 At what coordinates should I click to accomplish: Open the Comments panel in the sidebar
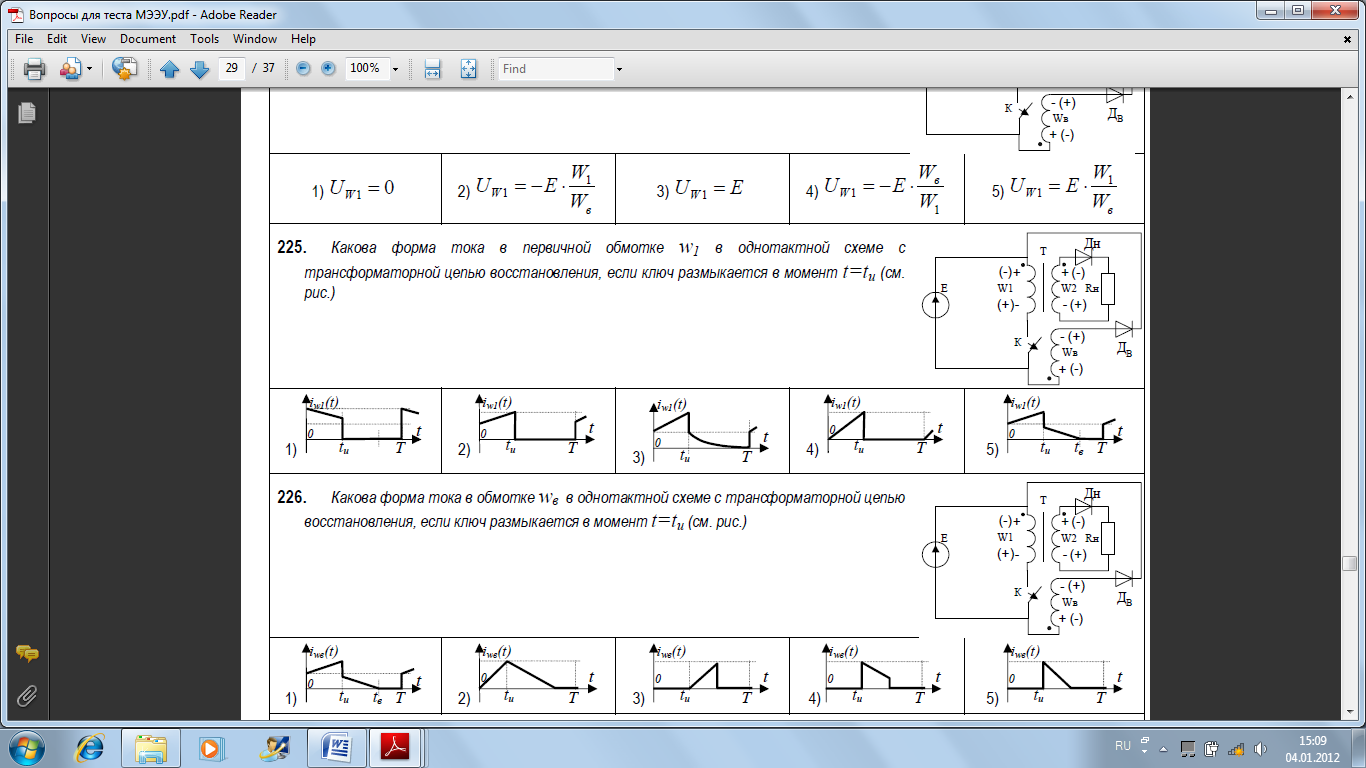(27, 654)
